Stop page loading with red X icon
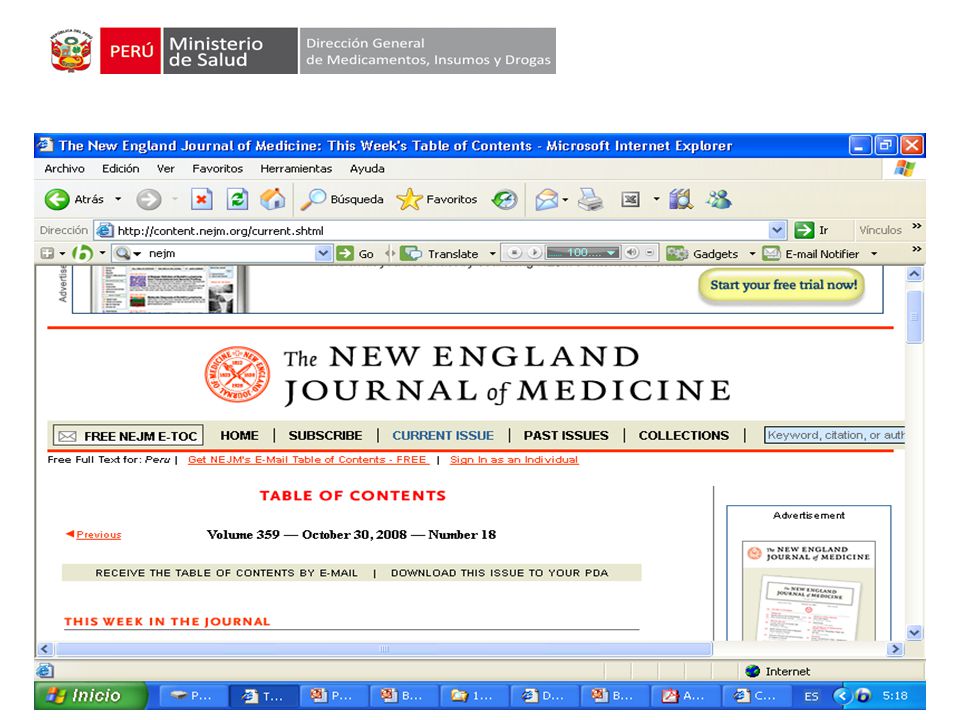This screenshot has width=960, height=720. click(x=201, y=200)
